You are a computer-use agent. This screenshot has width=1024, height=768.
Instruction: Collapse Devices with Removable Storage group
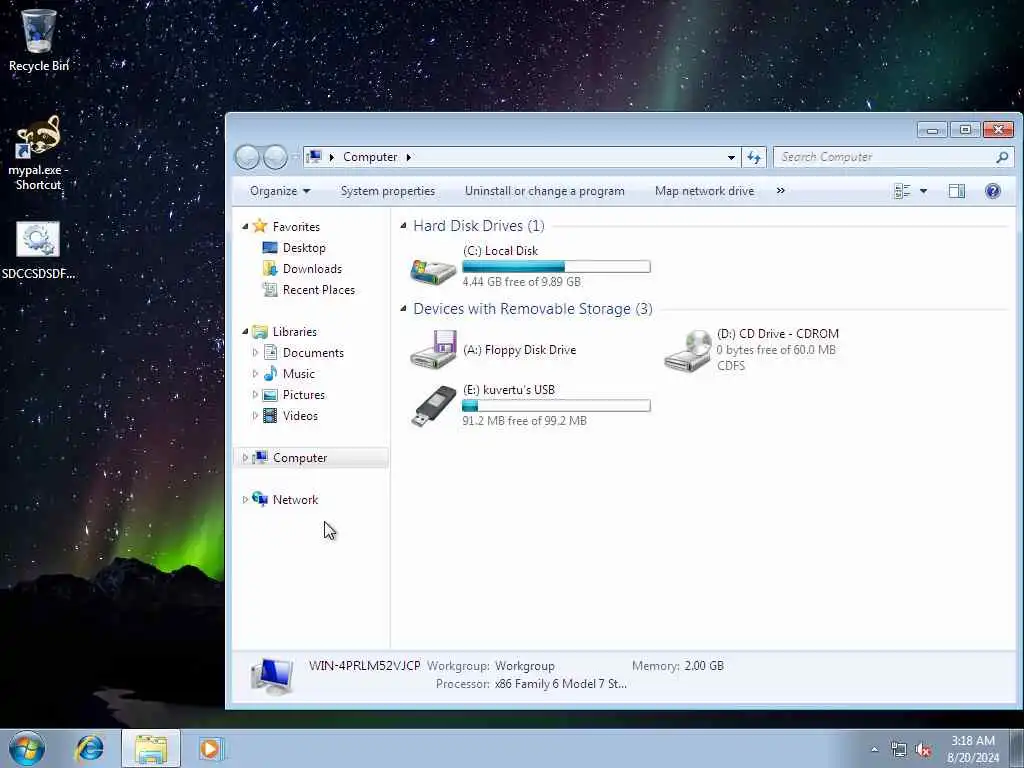tap(404, 308)
